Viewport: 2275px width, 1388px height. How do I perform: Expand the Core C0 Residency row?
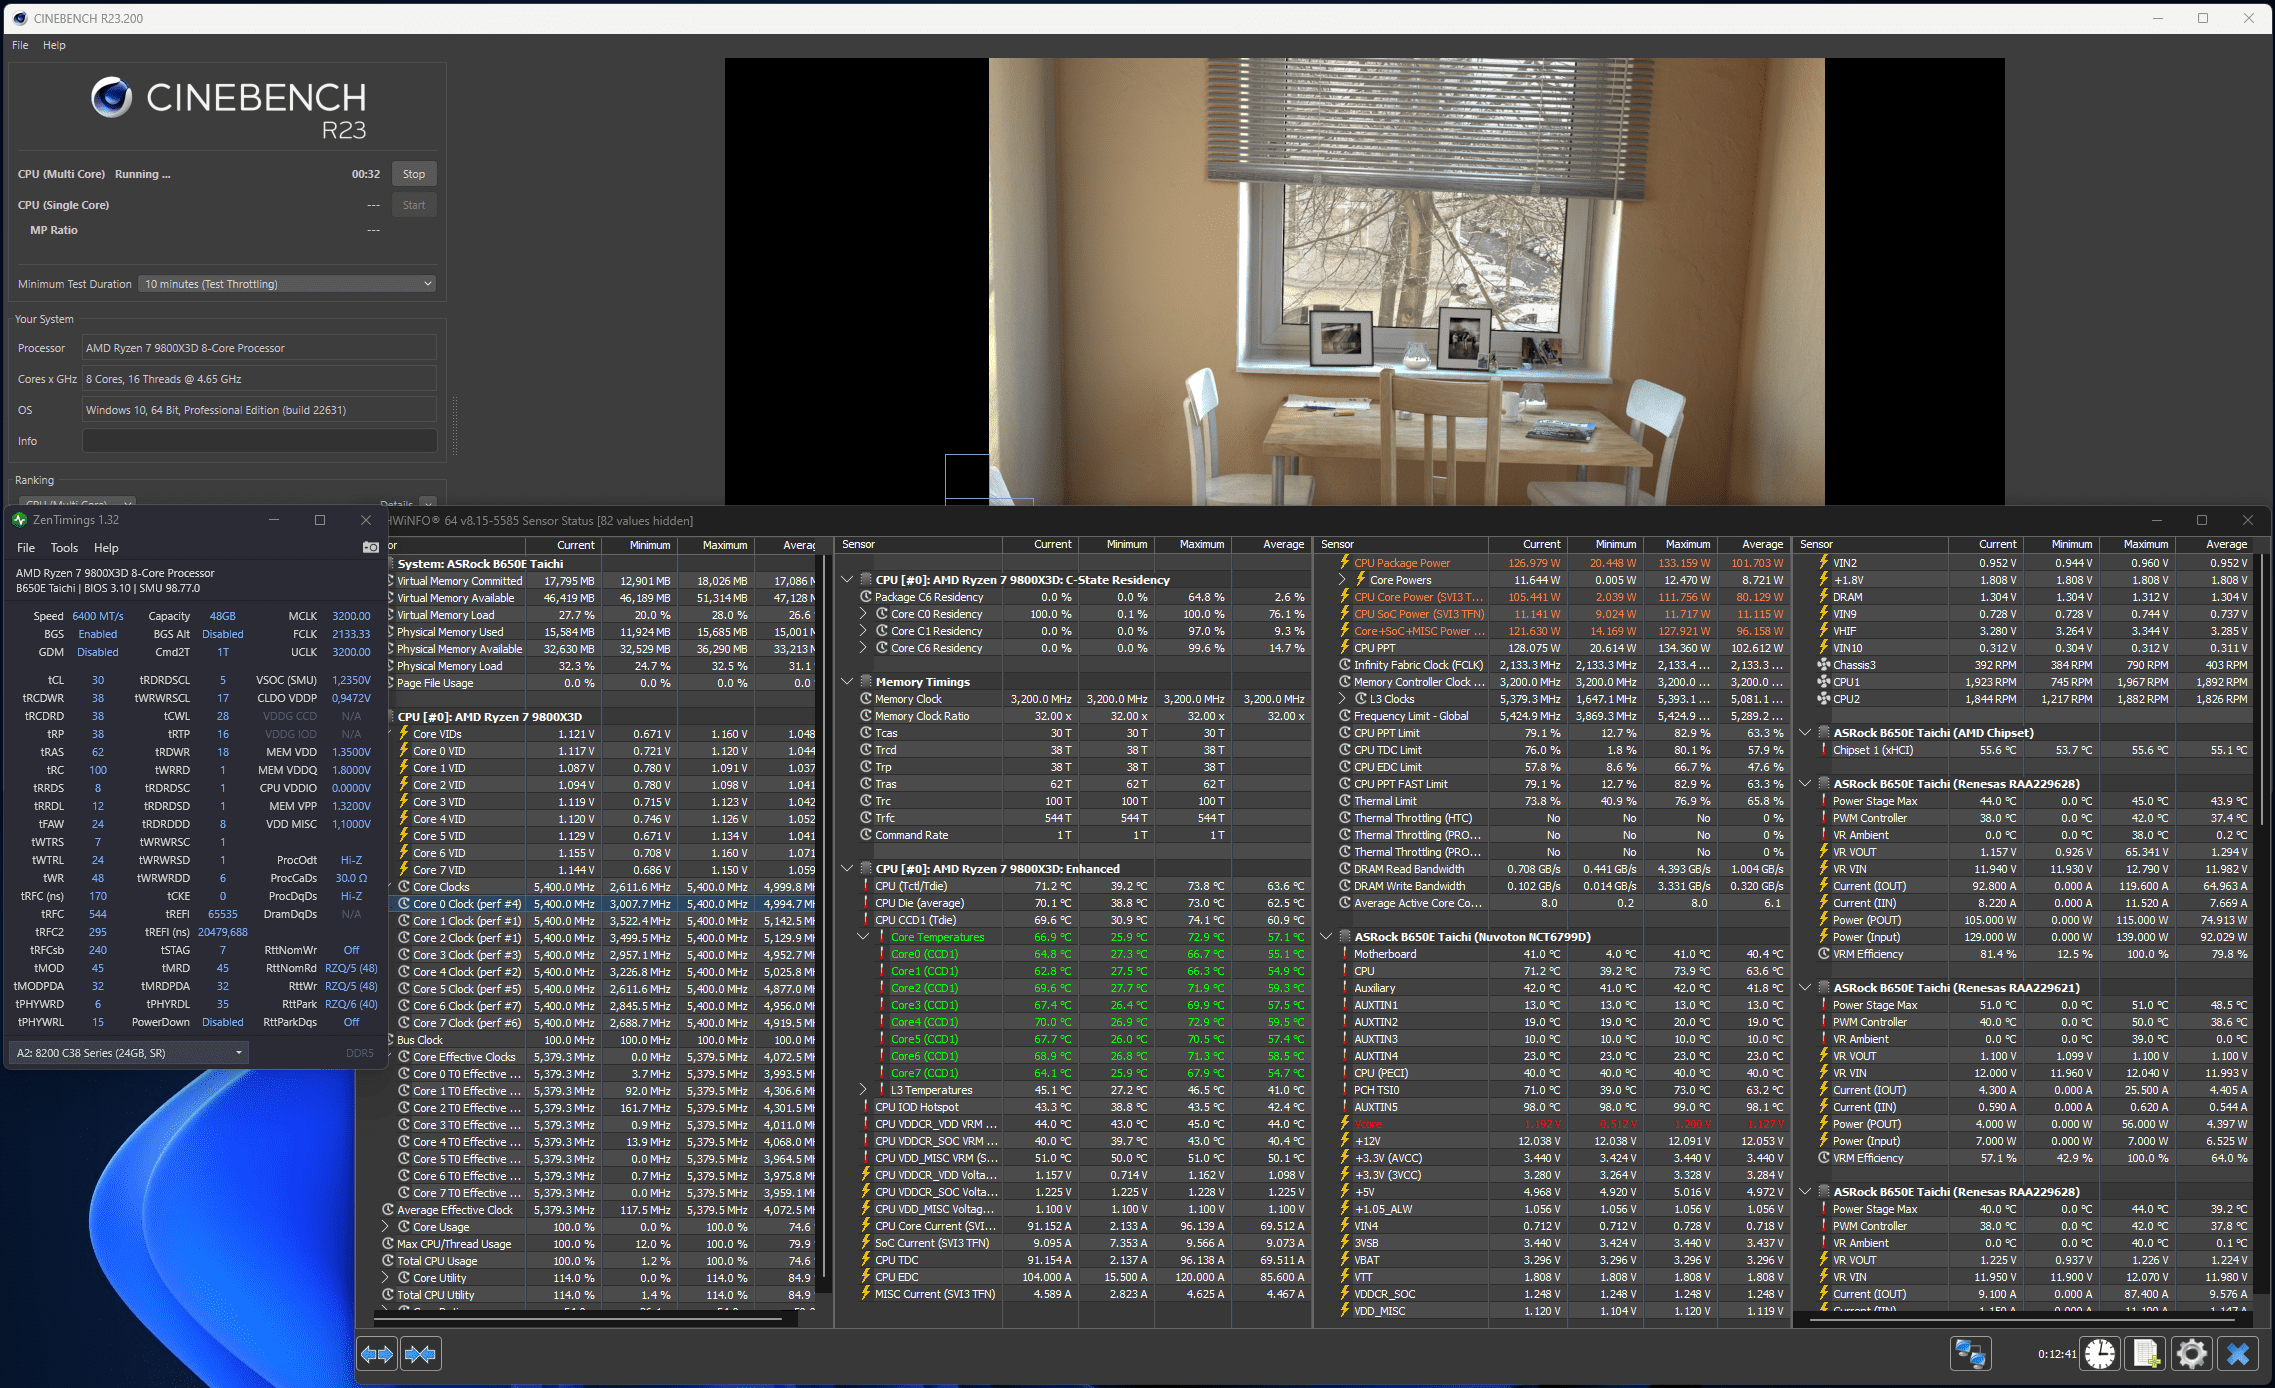[863, 614]
